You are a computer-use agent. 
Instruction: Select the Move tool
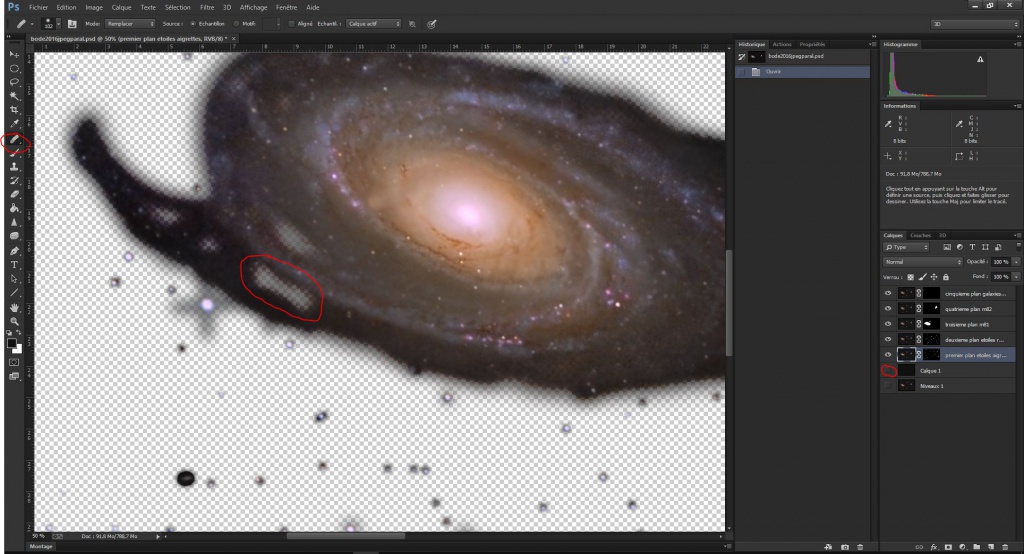tap(14, 54)
